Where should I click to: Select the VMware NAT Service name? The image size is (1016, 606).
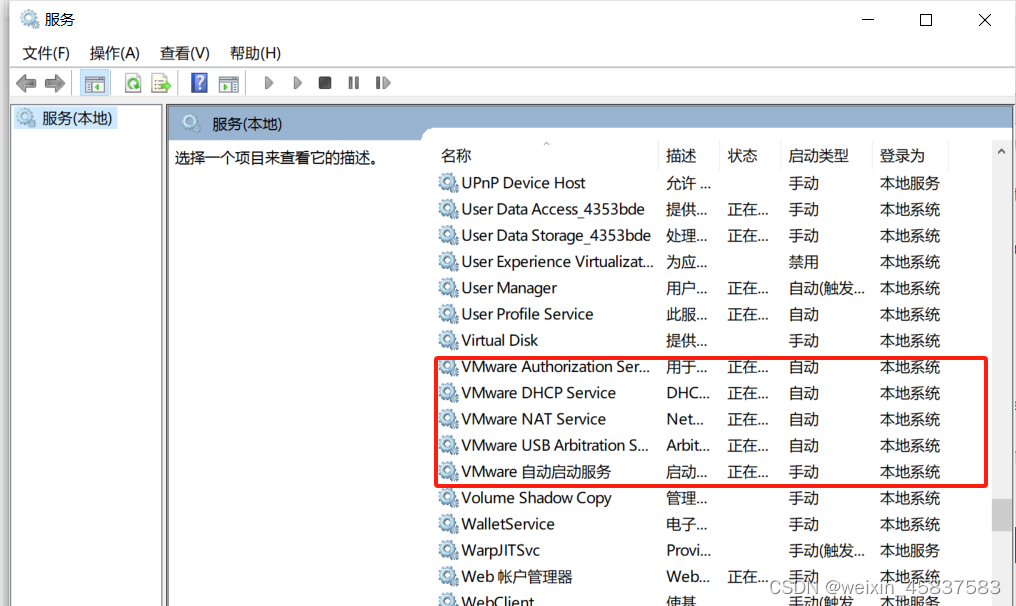533,419
